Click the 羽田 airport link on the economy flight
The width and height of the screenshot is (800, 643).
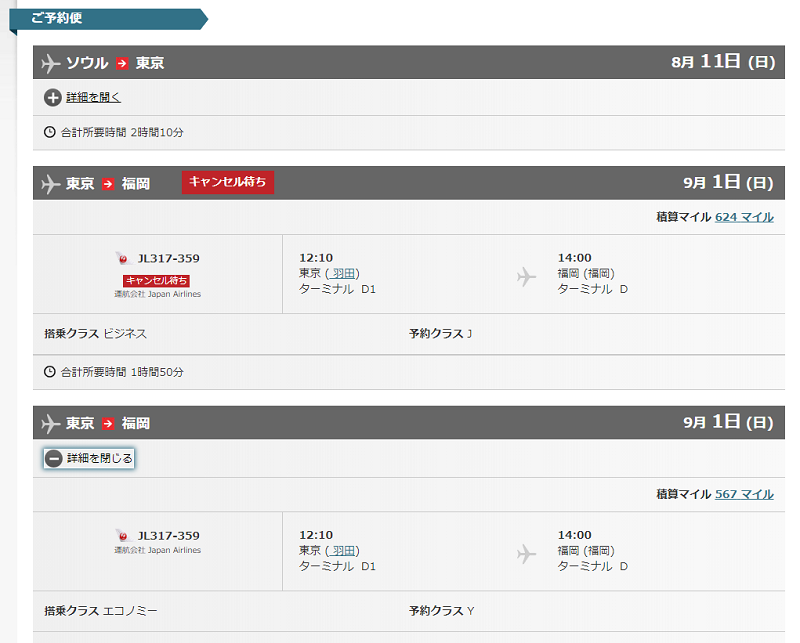(x=343, y=551)
